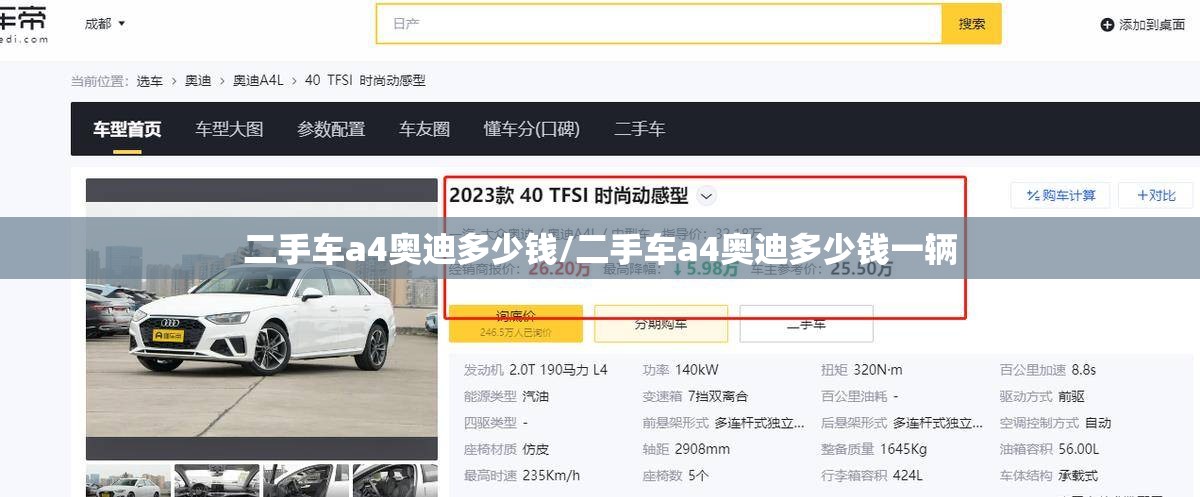
Task: Click the 2908mm wheelbase value
Action: (701, 449)
